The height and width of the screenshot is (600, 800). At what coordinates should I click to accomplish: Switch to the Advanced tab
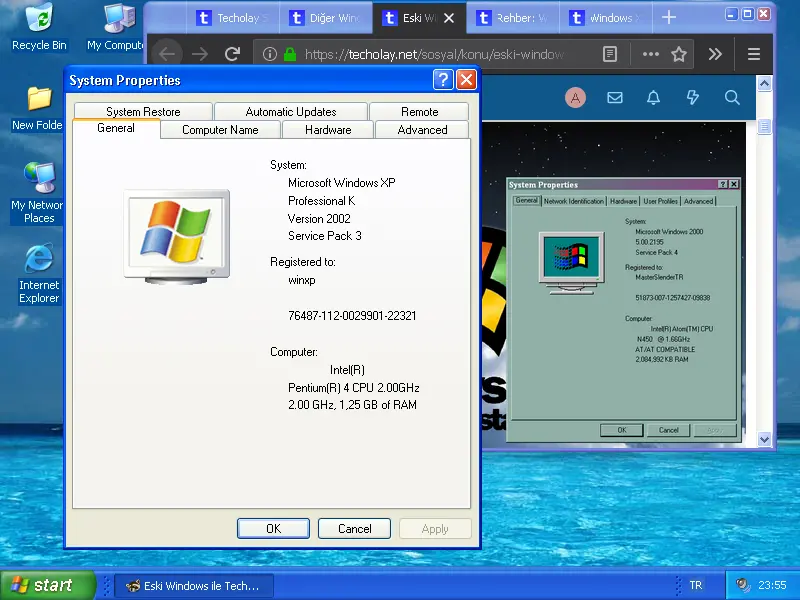(422, 130)
